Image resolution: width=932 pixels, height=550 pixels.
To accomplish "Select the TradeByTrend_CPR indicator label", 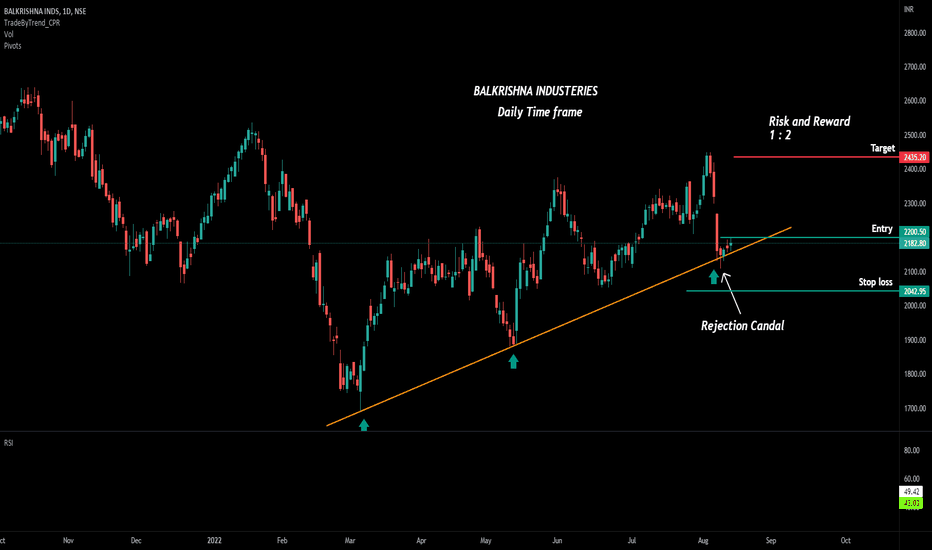I will point(32,23).
